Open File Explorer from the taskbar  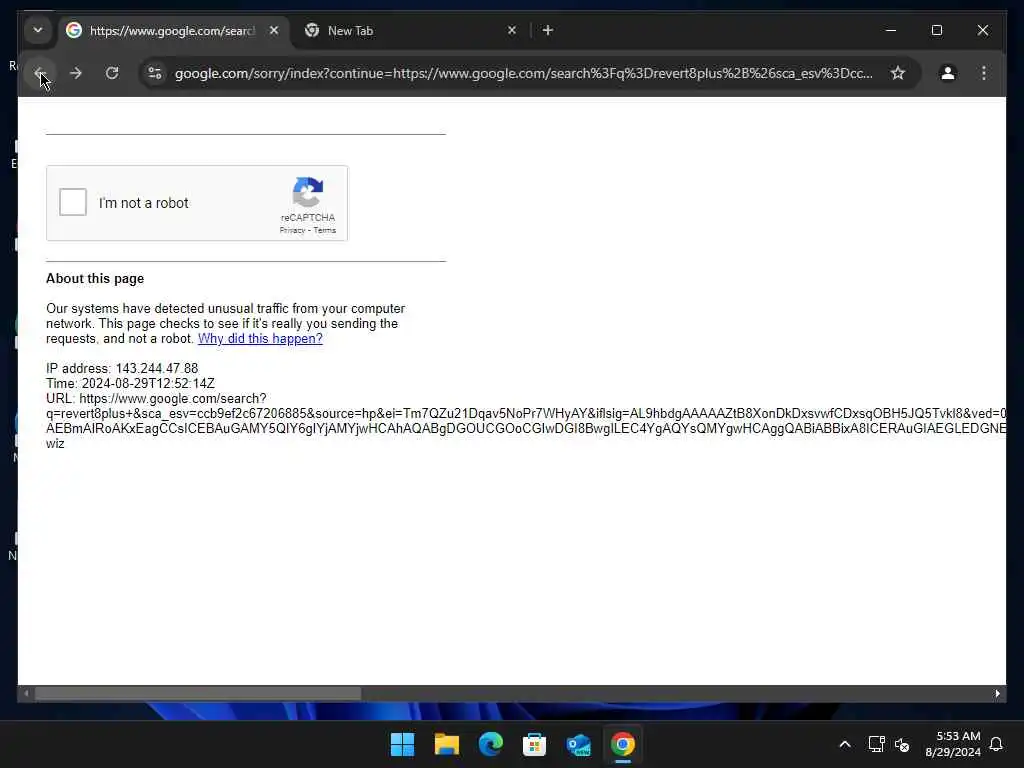coord(447,744)
